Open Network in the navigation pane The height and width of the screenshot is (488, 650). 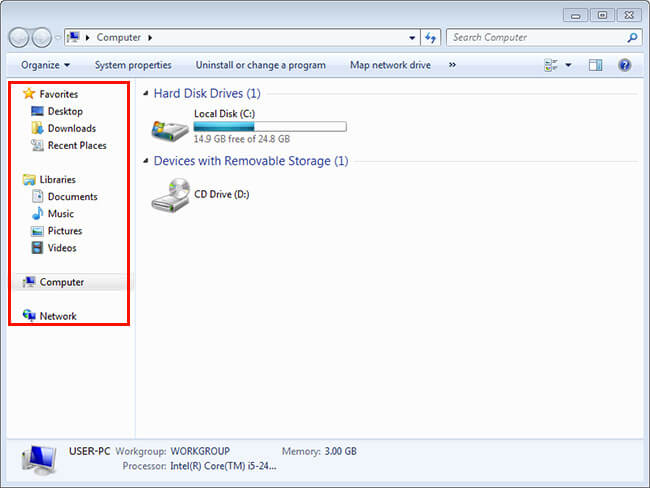tap(57, 316)
